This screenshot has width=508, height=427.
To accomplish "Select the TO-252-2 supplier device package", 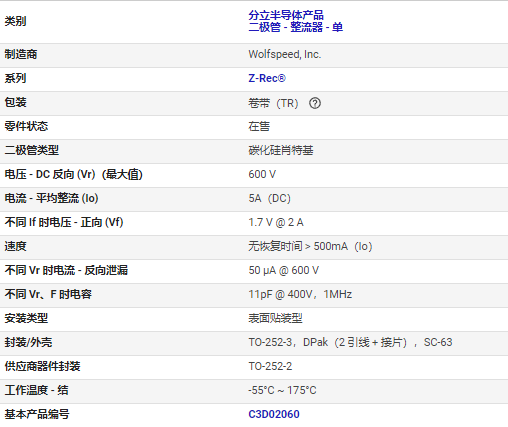I will click(270, 366).
